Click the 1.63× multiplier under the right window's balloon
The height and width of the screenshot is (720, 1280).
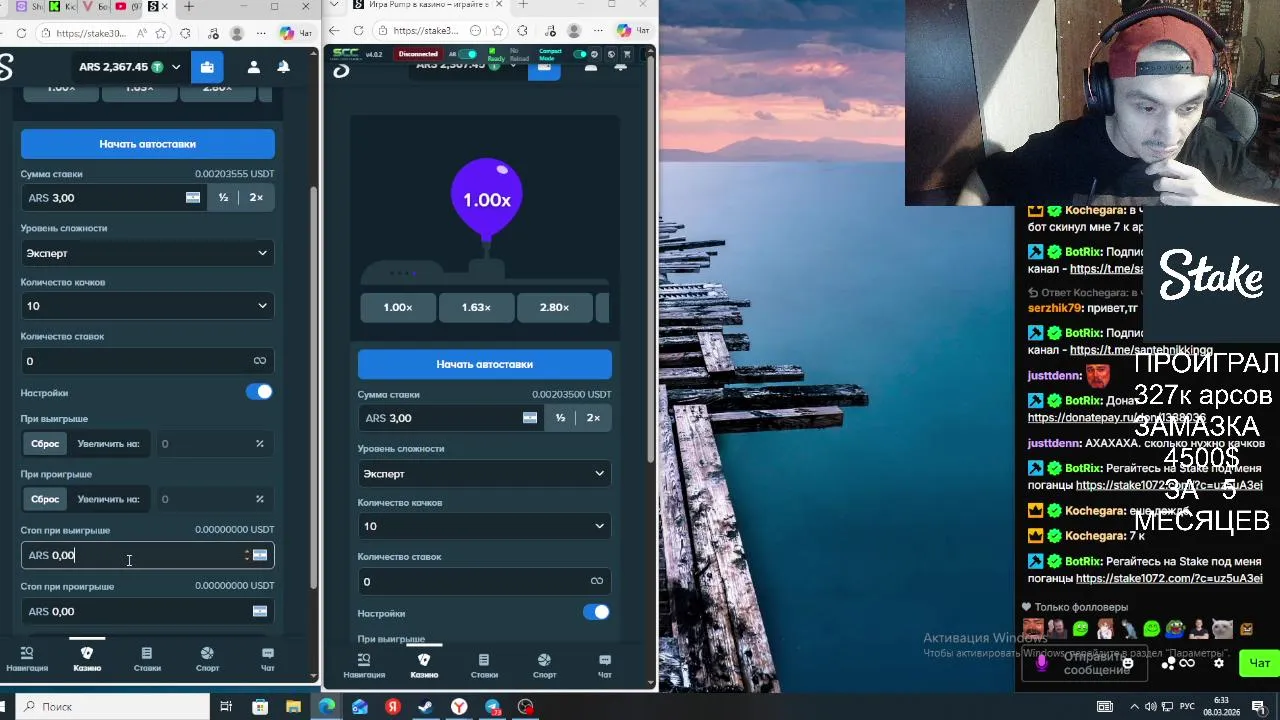476,307
